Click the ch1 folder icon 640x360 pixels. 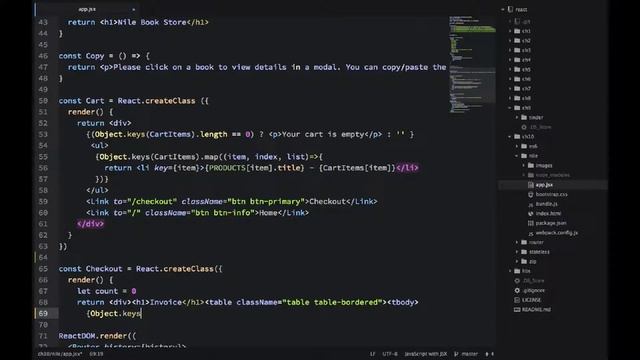coord(517,31)
